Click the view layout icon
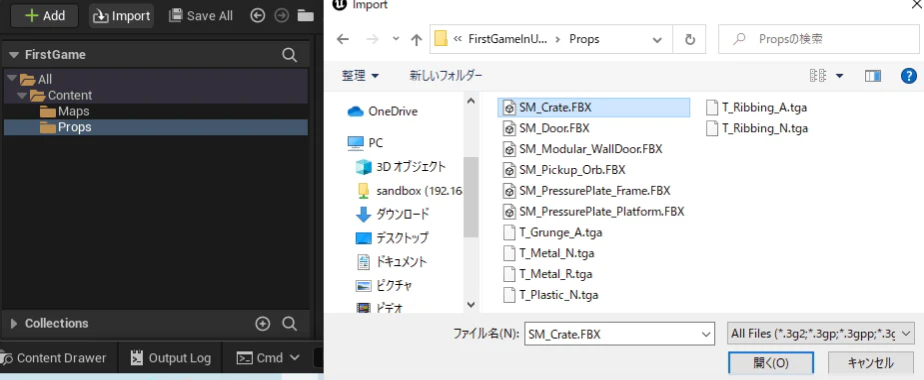This screenshot has height=380, width=924. [818, 75]
